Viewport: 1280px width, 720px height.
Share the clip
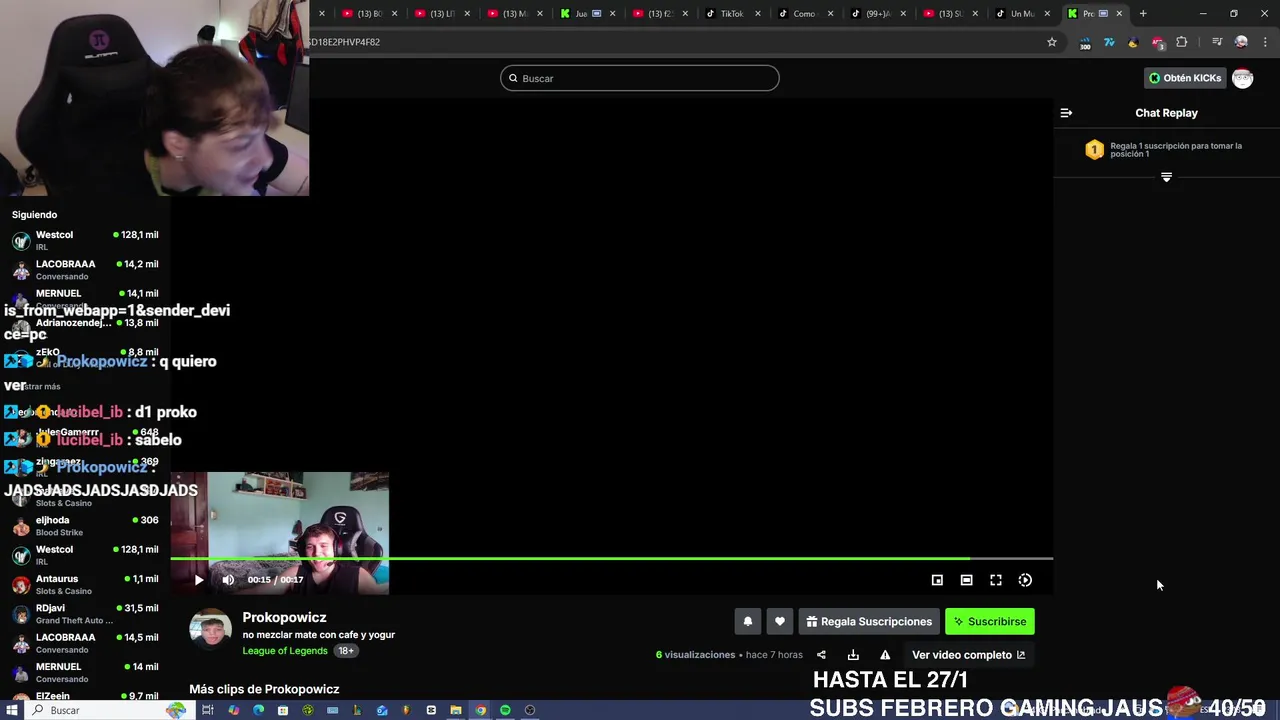tap(821, 655)
